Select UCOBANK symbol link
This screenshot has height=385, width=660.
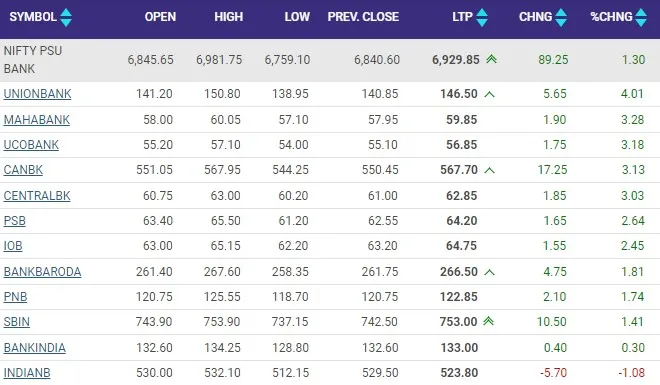pos(31,145)
